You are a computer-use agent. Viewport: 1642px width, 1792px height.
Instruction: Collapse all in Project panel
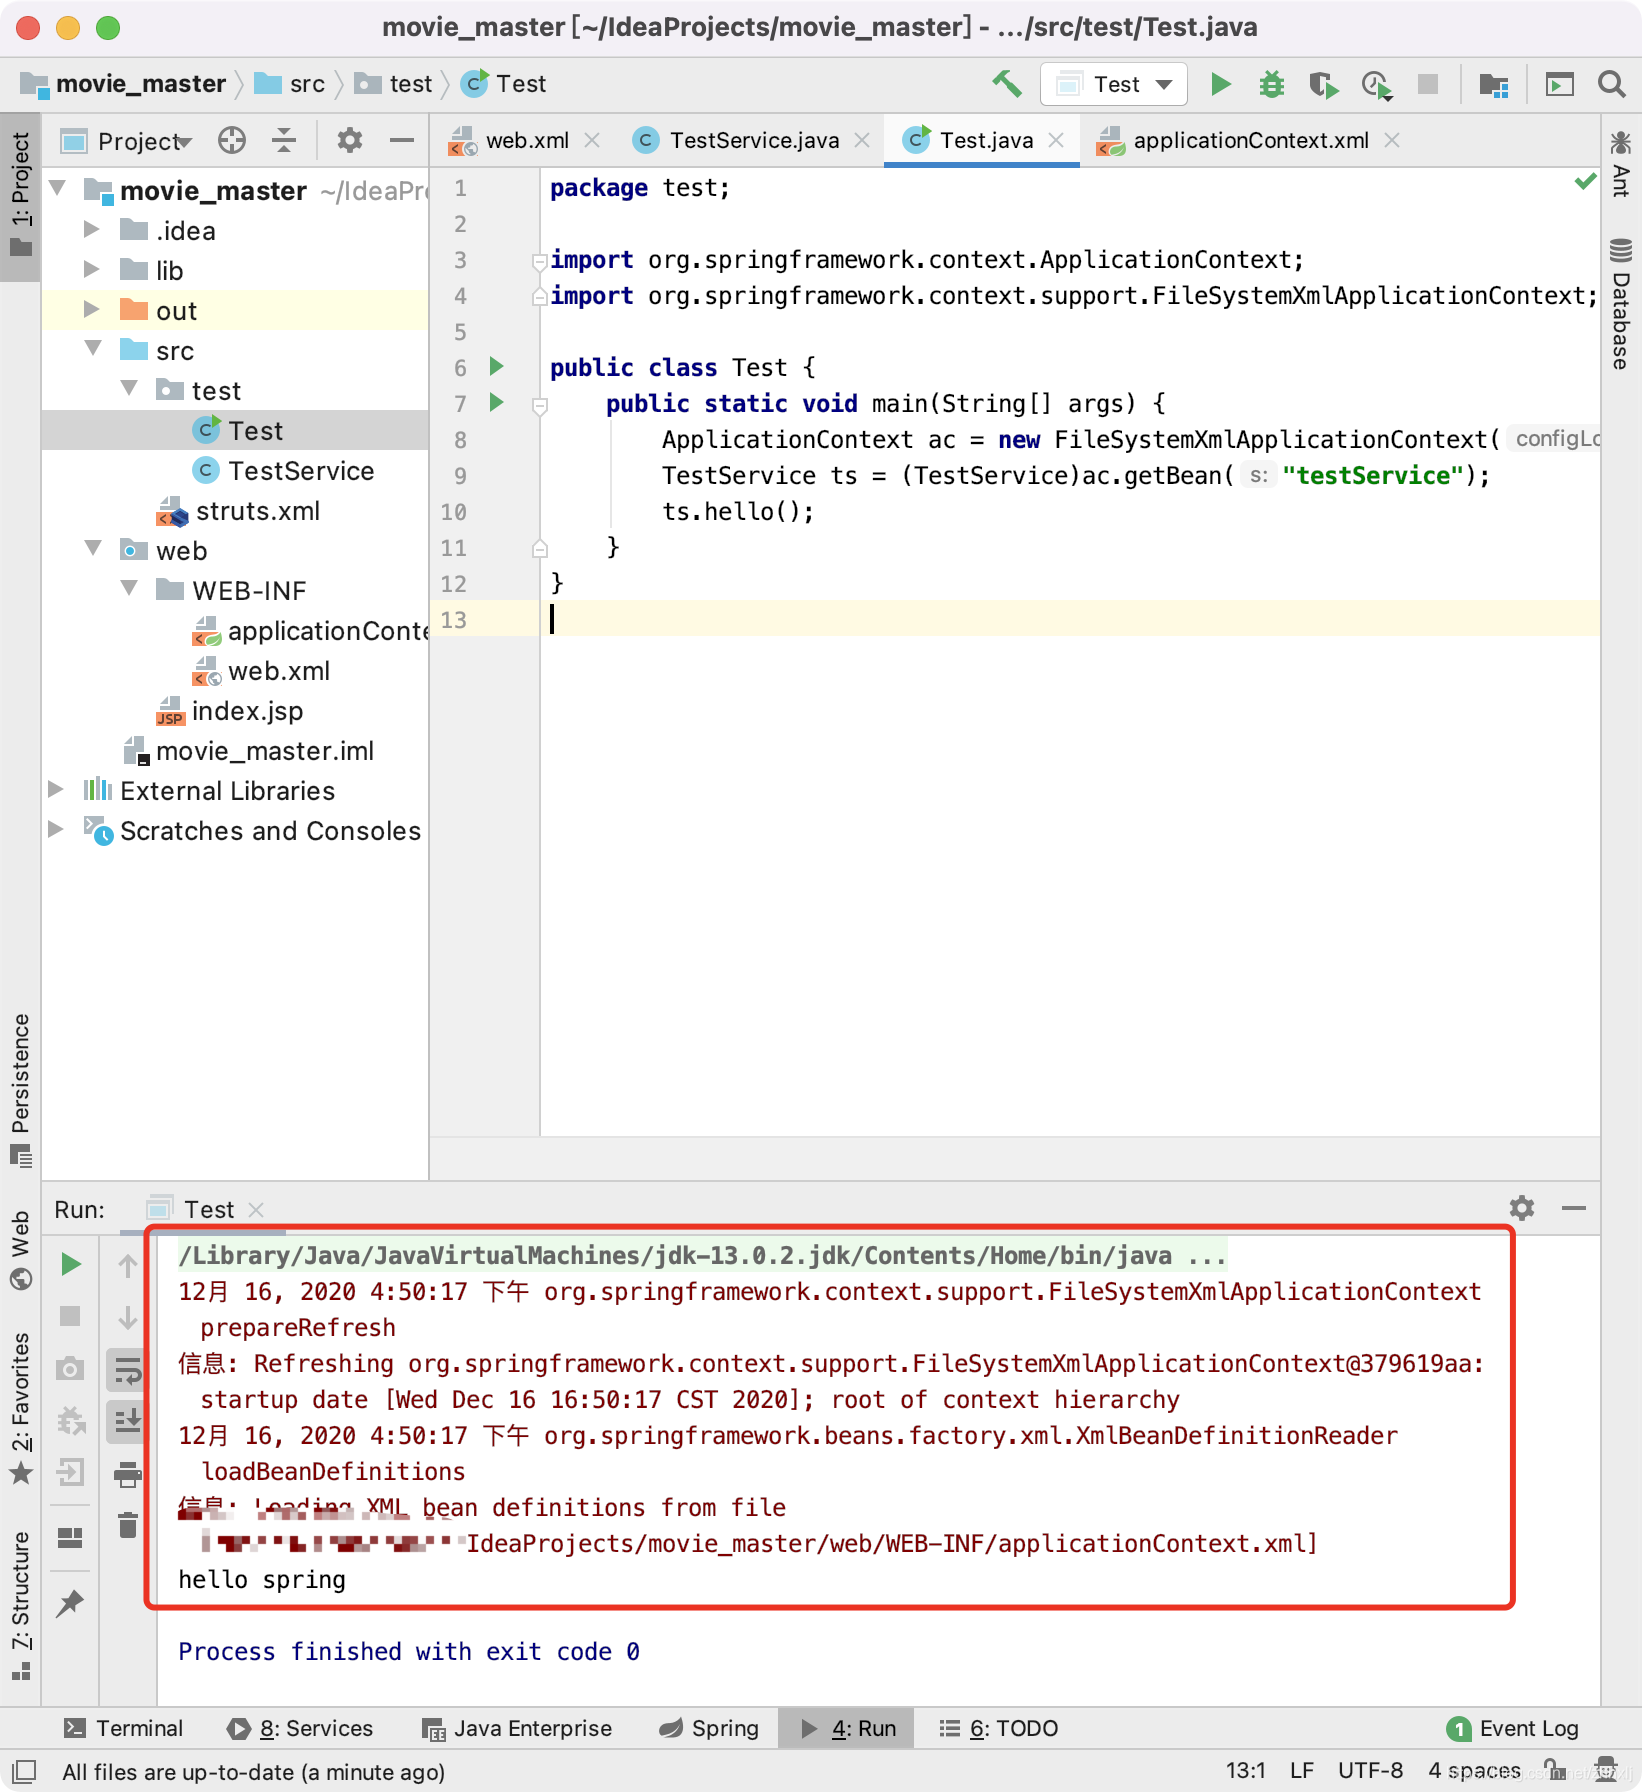(x=284, y=141)
